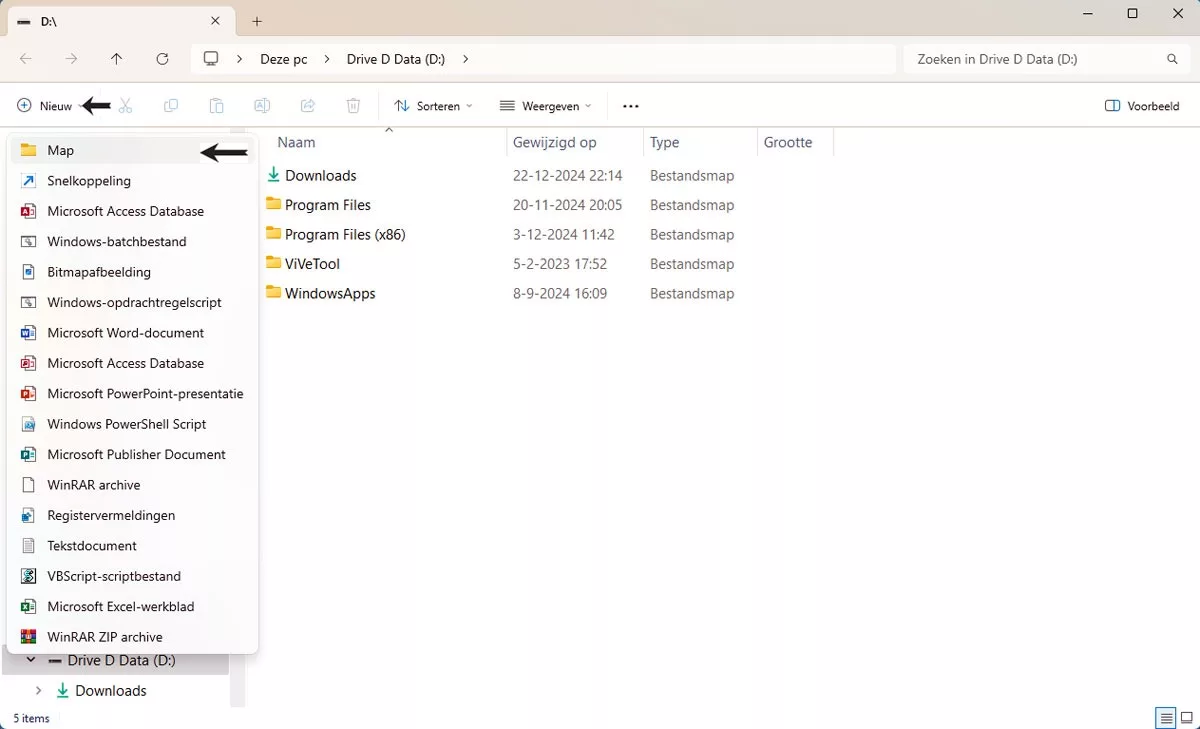Choose Registervermeldingen menu entry

point(132,515)
